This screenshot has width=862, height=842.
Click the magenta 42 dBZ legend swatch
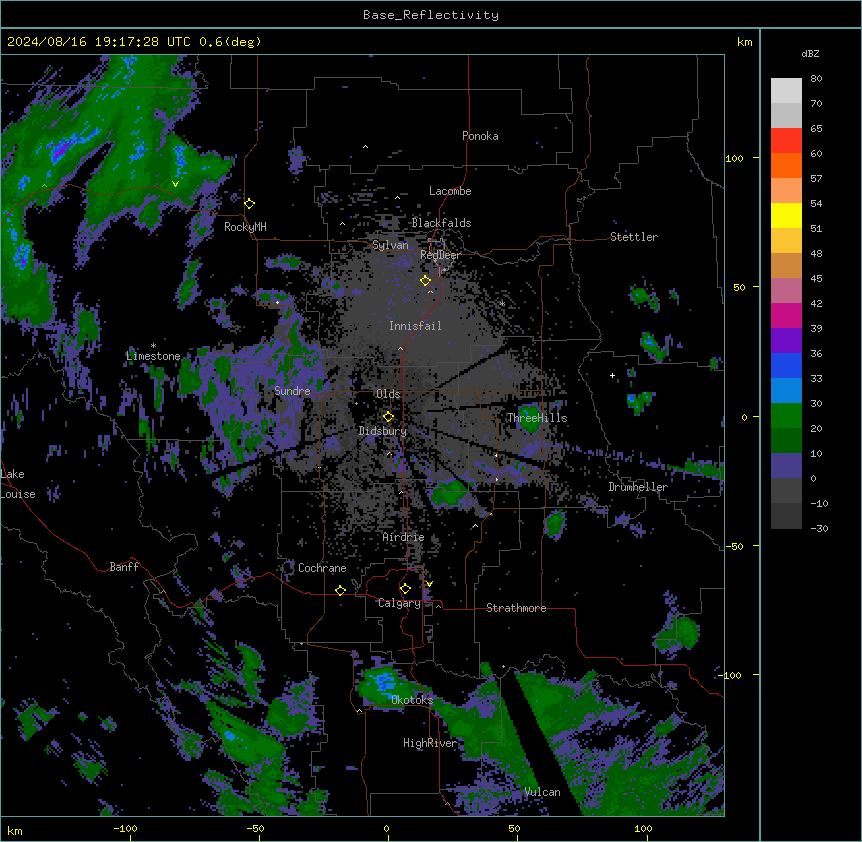(786, 315)
